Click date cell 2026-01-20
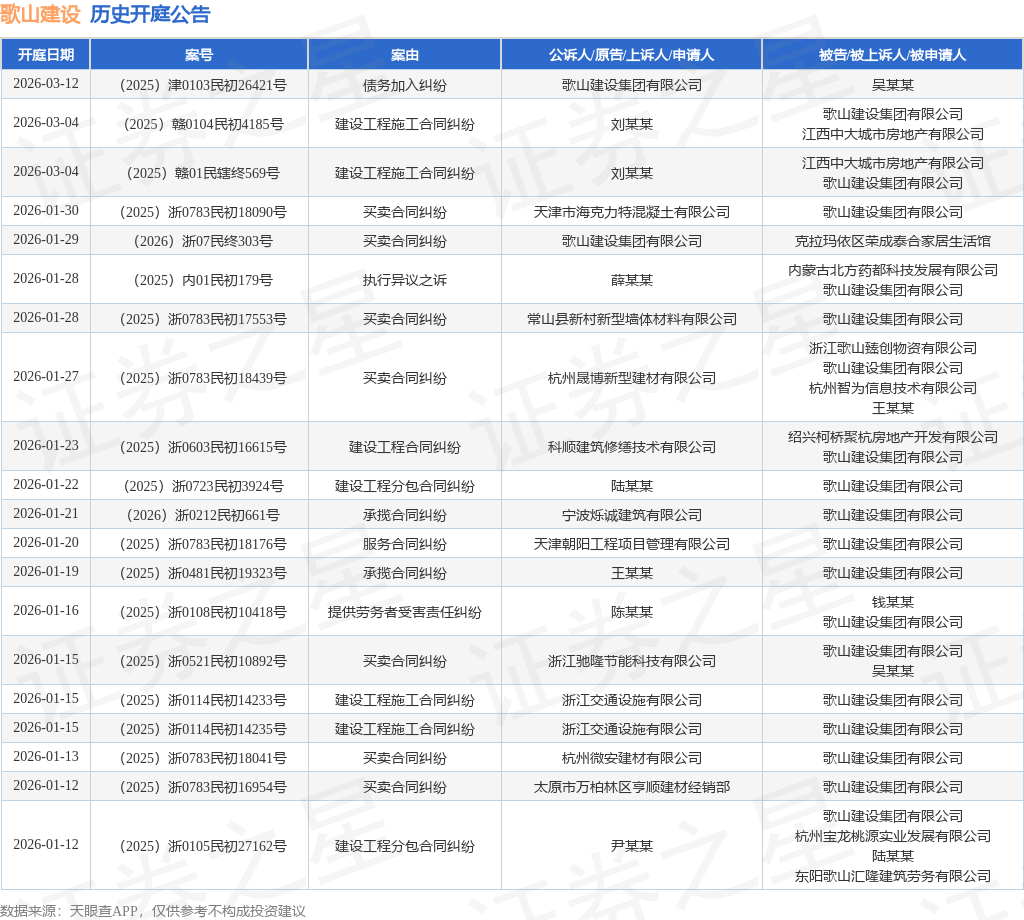 click(46, 543)
